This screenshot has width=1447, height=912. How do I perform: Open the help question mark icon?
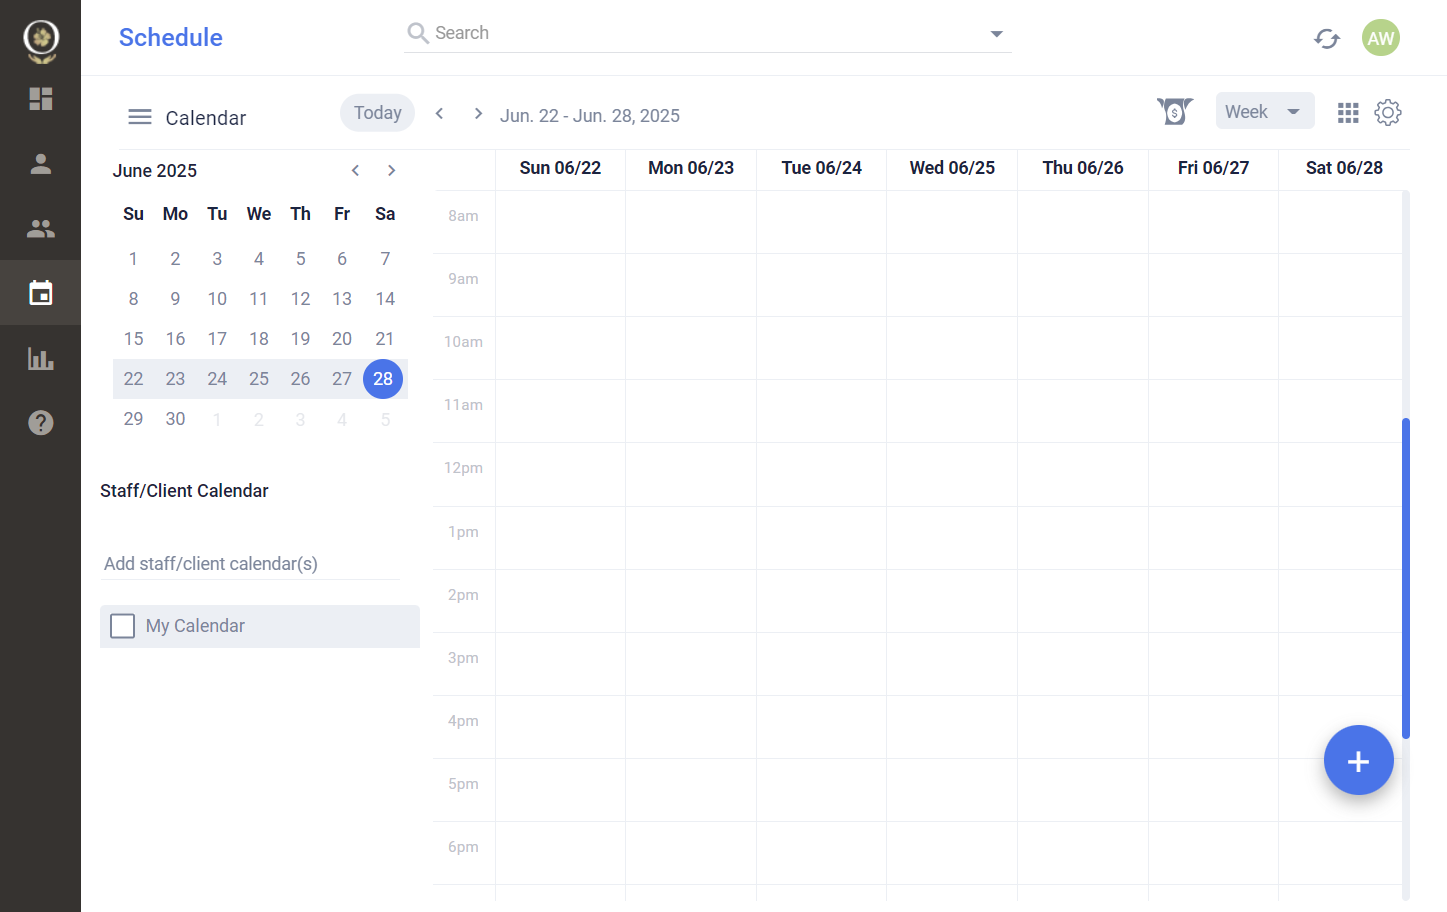pyautogui.click(x=40, y=423)
